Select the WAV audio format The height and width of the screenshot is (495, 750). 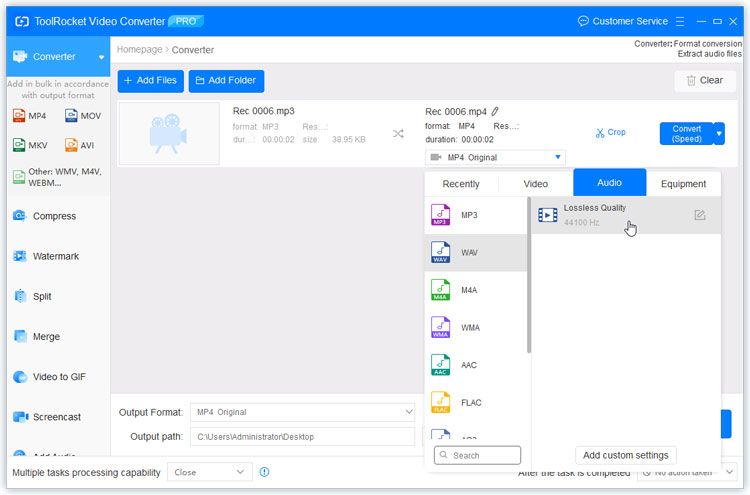(475, 253)
